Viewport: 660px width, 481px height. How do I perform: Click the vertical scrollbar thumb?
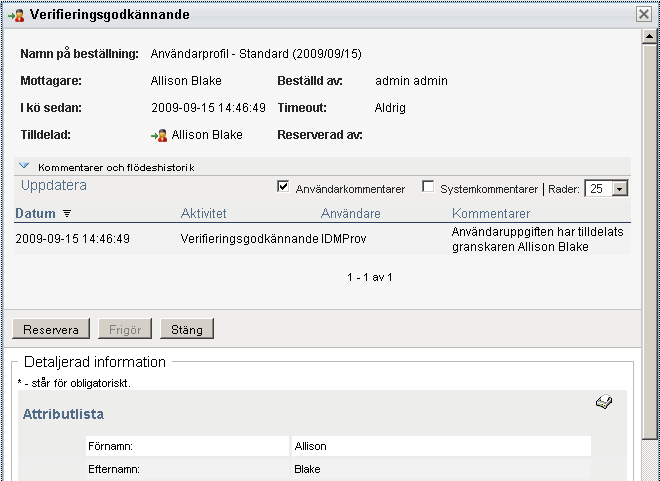[x=649, y=242]
